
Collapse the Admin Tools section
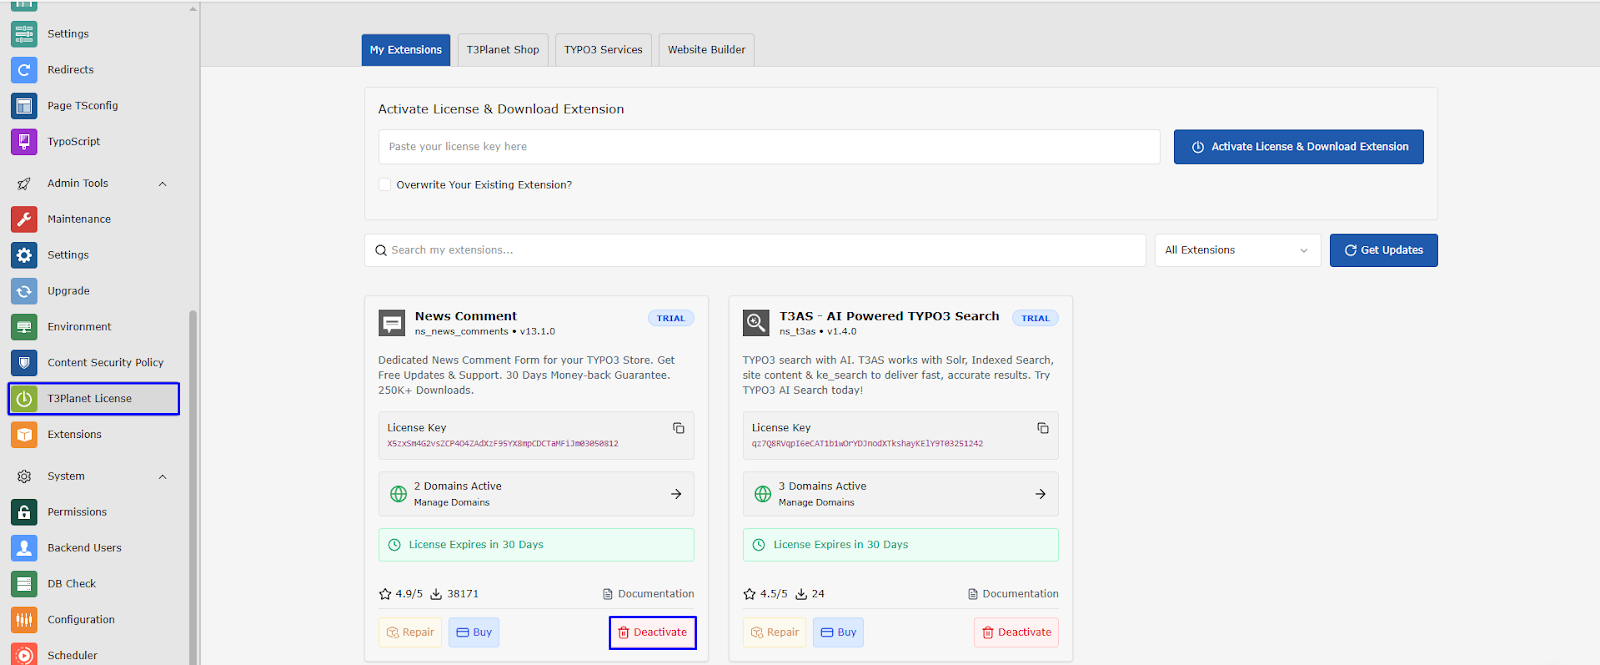tap(162, 184)
